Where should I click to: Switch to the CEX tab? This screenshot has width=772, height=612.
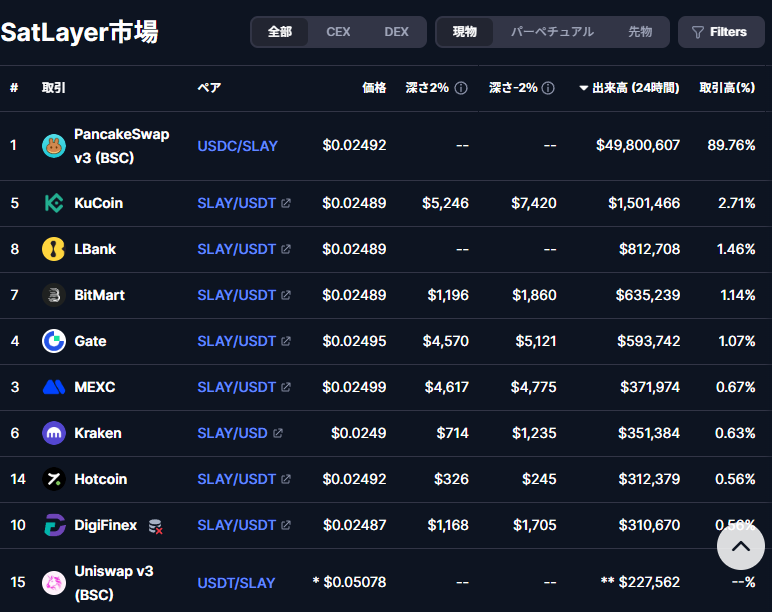pos(338,32)
